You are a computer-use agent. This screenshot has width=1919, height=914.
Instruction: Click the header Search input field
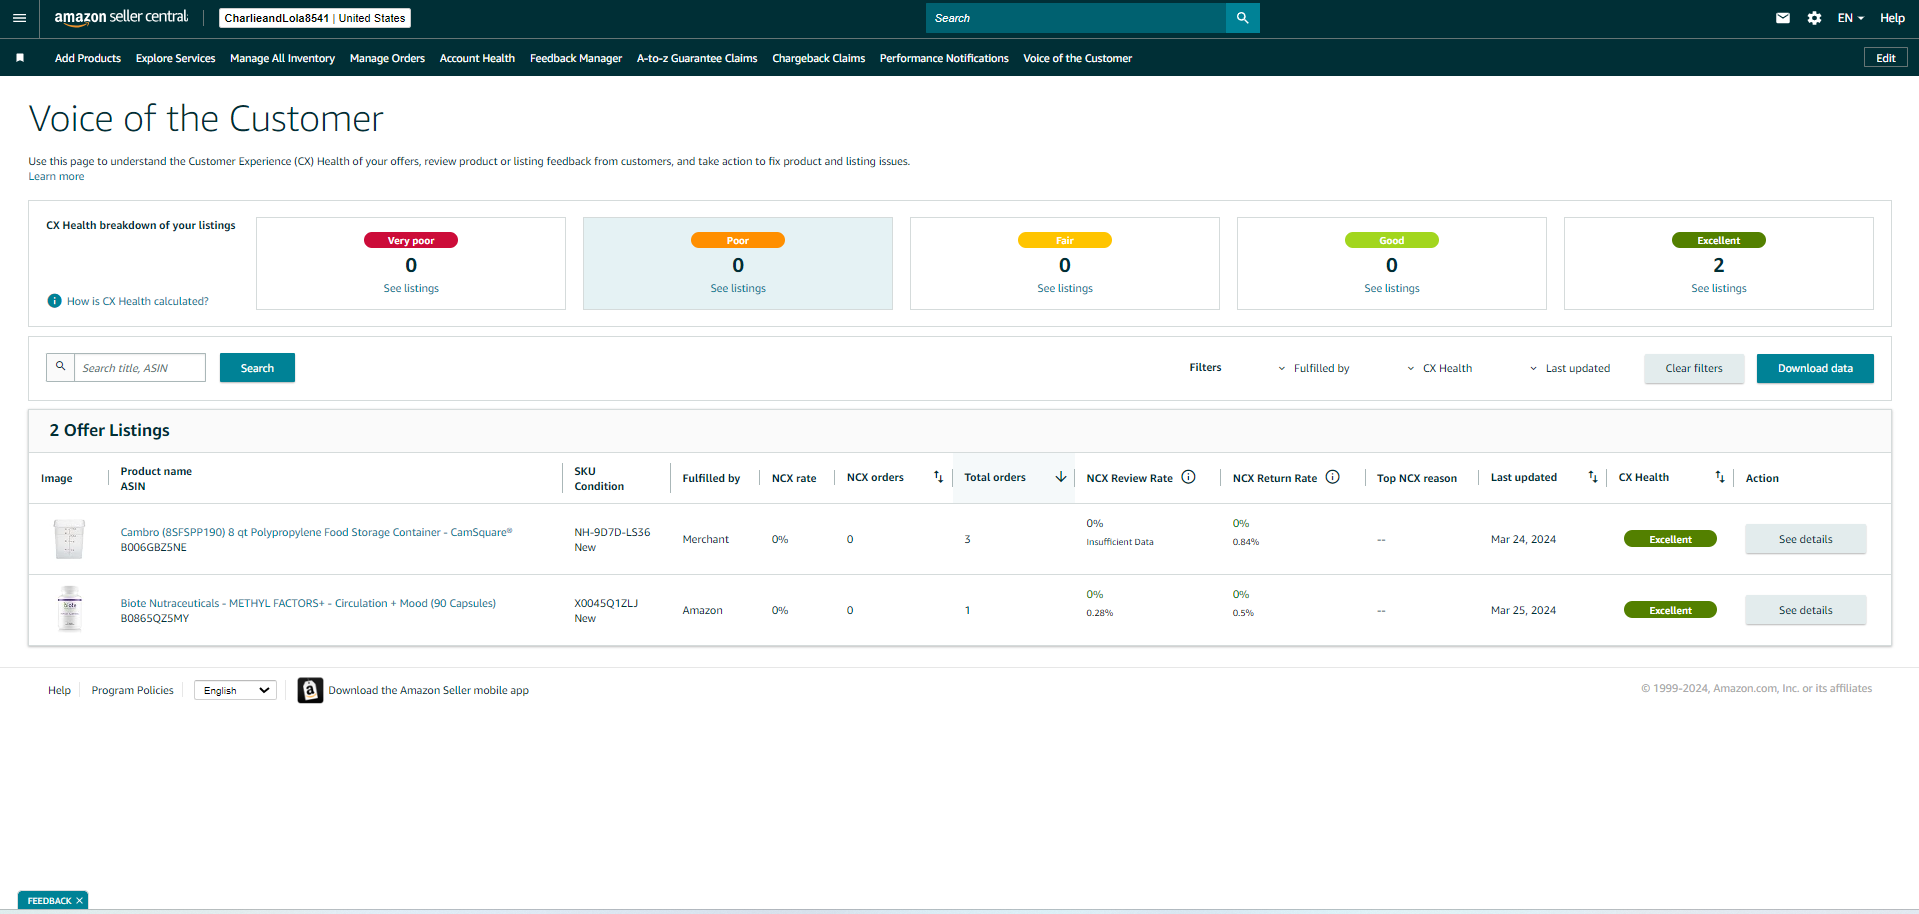1076,18
